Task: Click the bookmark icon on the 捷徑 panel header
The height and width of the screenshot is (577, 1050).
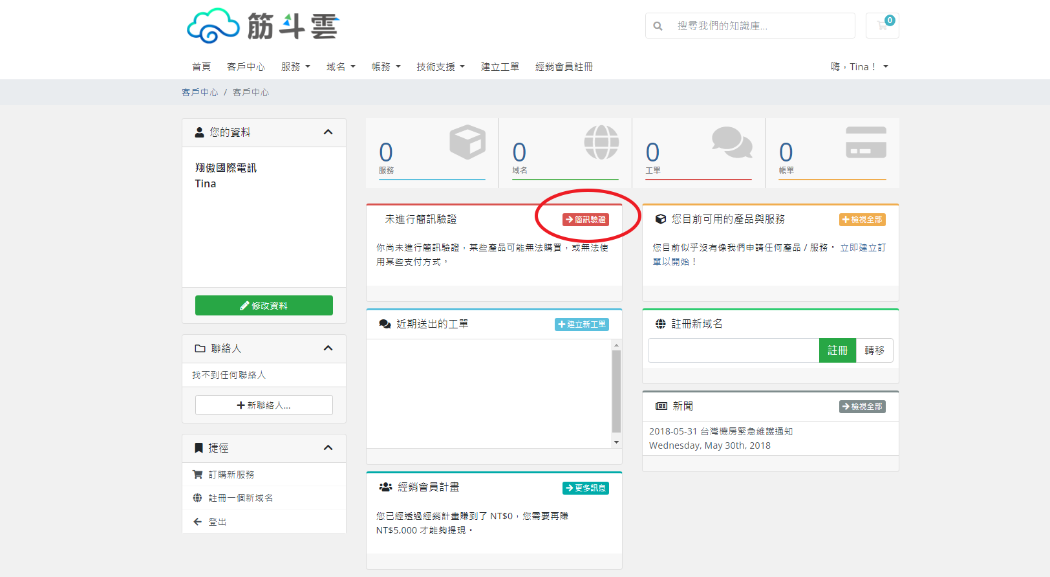Action: [197, 448]
